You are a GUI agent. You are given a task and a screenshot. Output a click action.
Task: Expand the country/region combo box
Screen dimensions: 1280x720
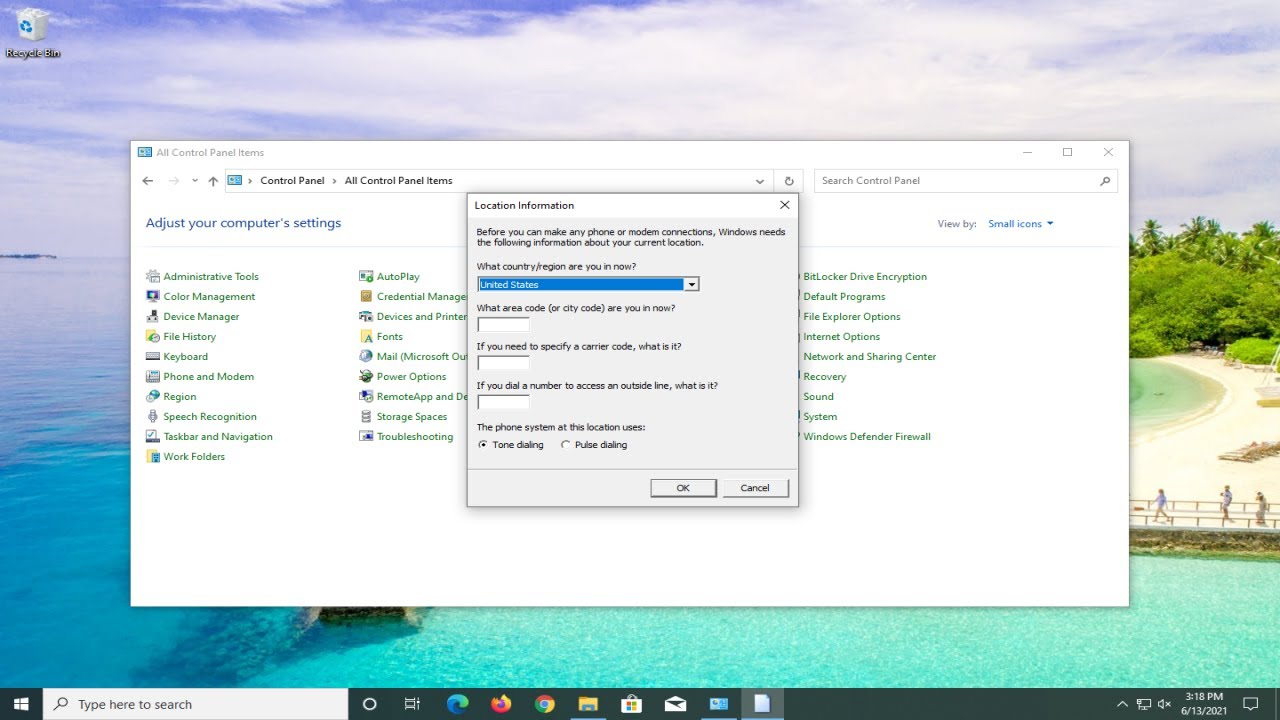tap(691, 285)
